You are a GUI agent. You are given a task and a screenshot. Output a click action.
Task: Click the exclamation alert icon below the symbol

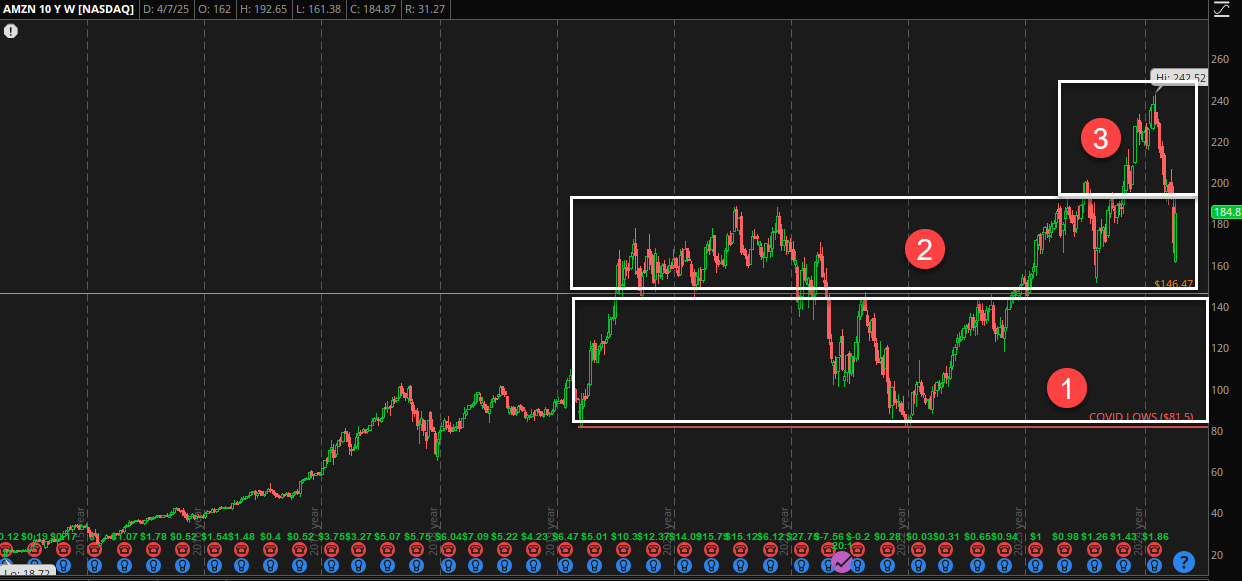coord(11,31)
